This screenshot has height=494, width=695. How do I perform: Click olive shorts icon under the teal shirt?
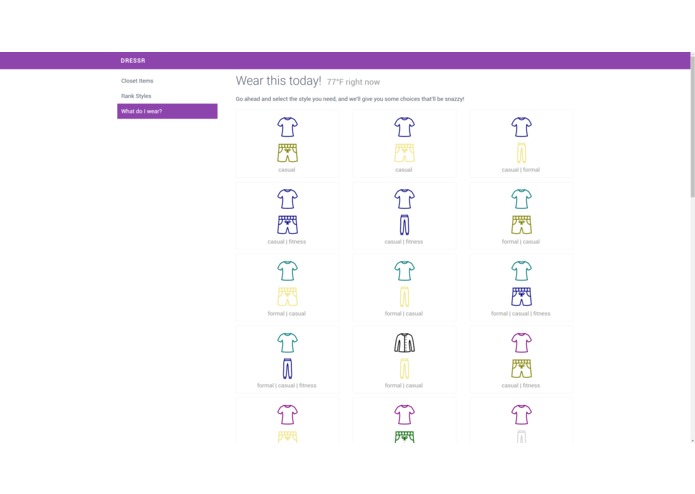tap(521, 225)
